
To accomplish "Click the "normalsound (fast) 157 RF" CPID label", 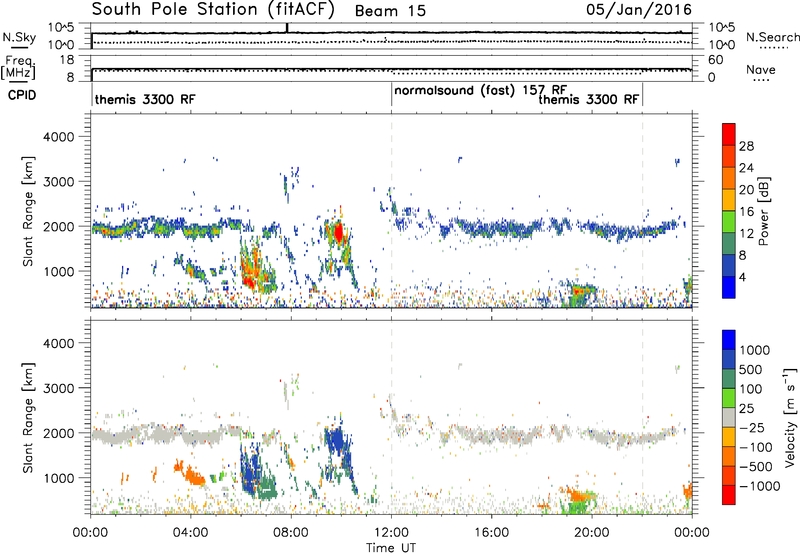I will [481, 91].
